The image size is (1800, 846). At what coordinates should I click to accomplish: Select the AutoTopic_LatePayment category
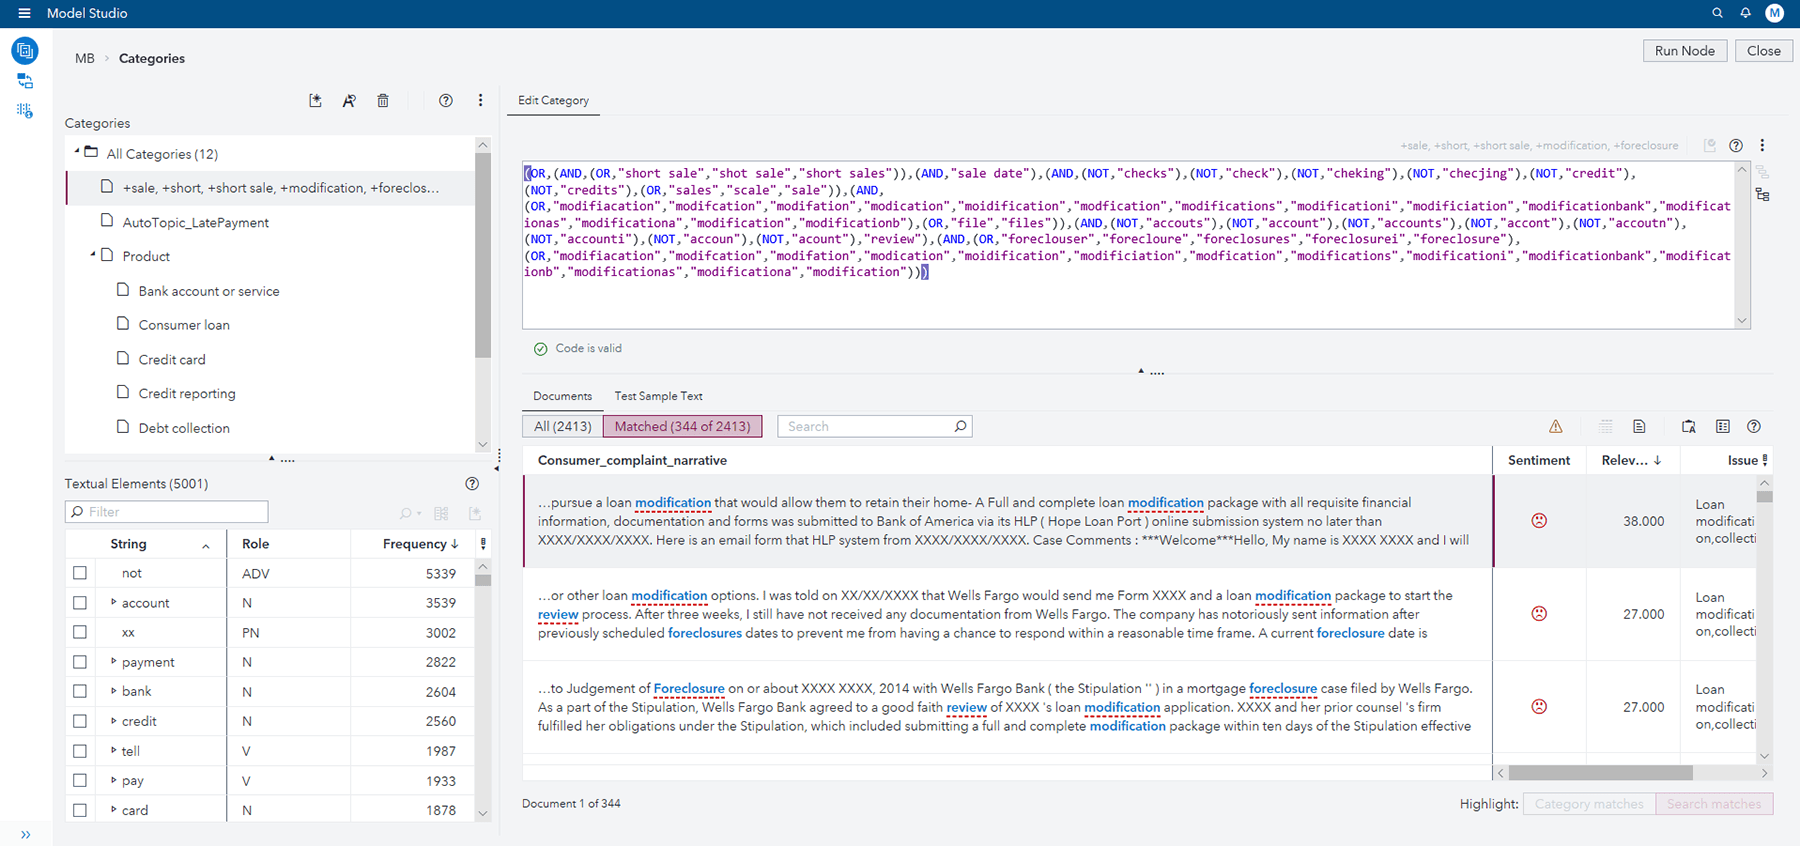[x=195, y=222]
